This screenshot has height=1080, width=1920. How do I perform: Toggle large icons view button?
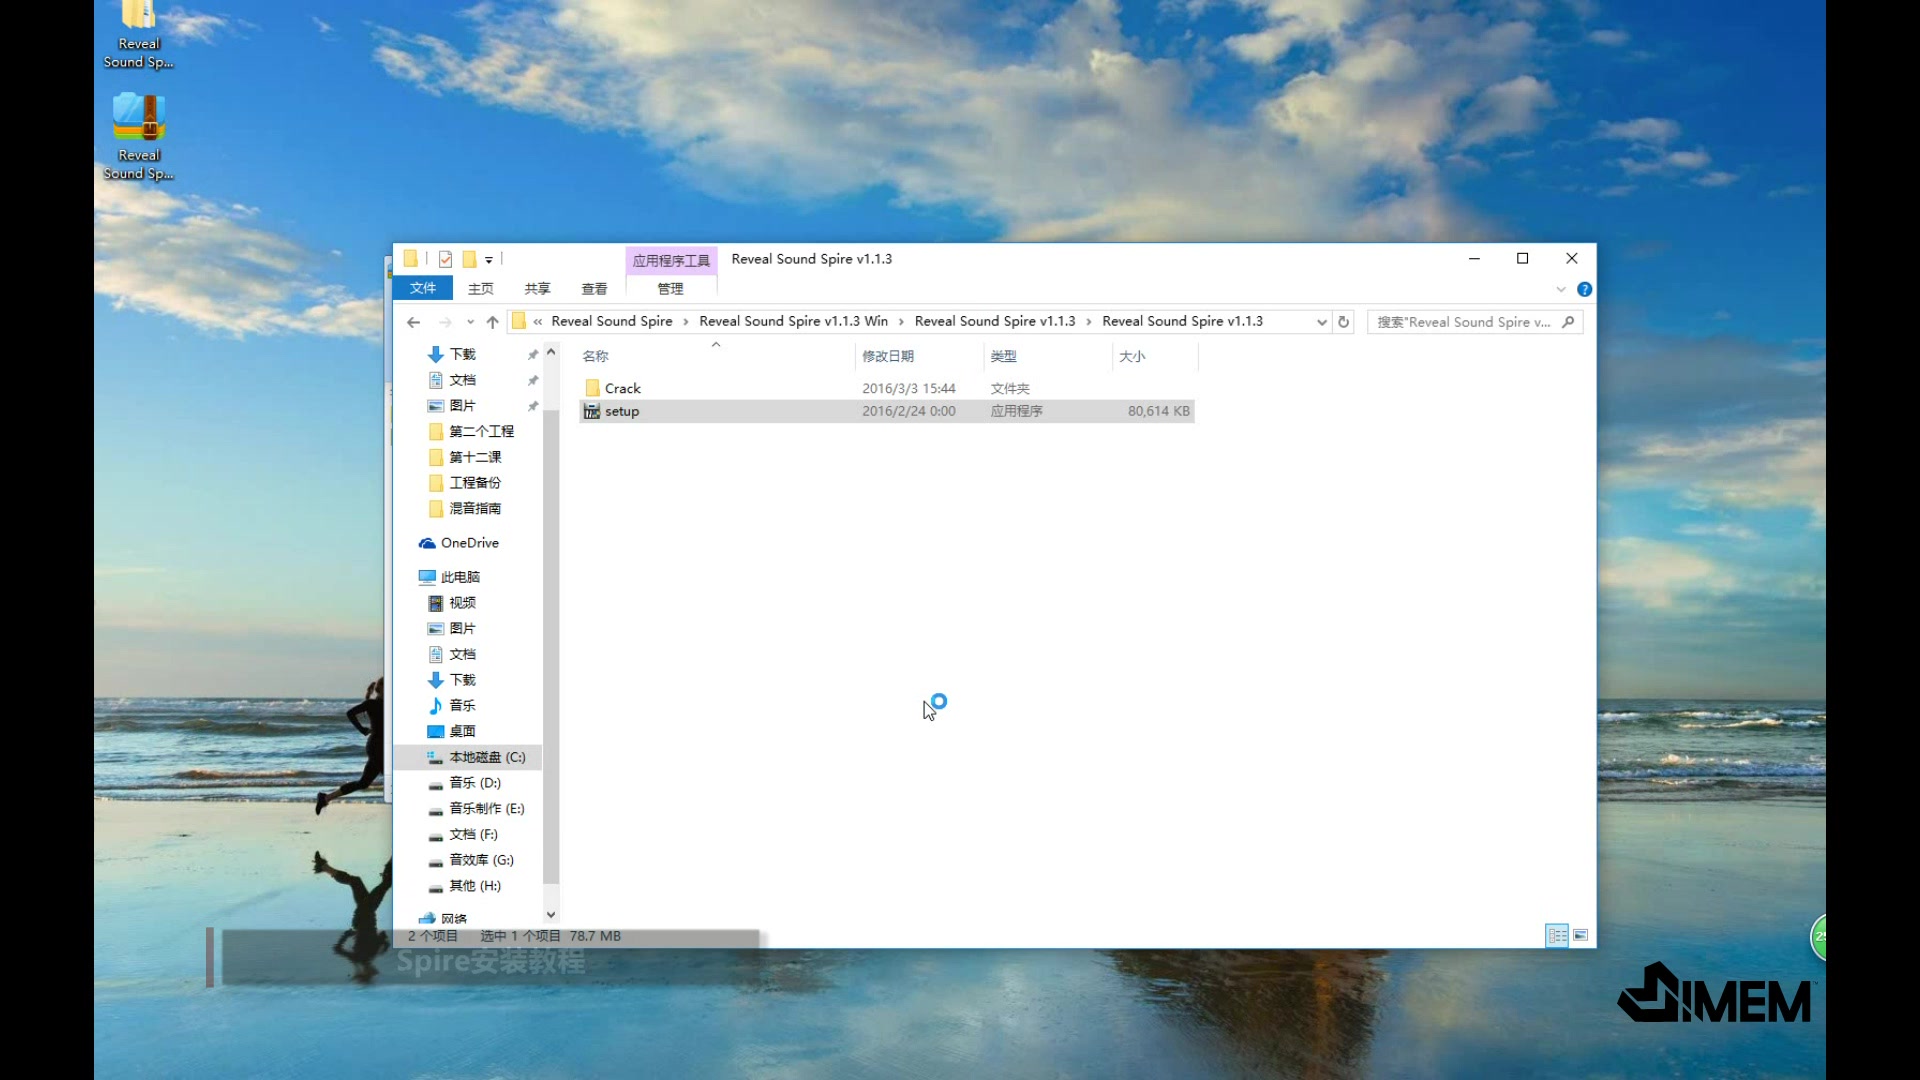coord(1580,934)
